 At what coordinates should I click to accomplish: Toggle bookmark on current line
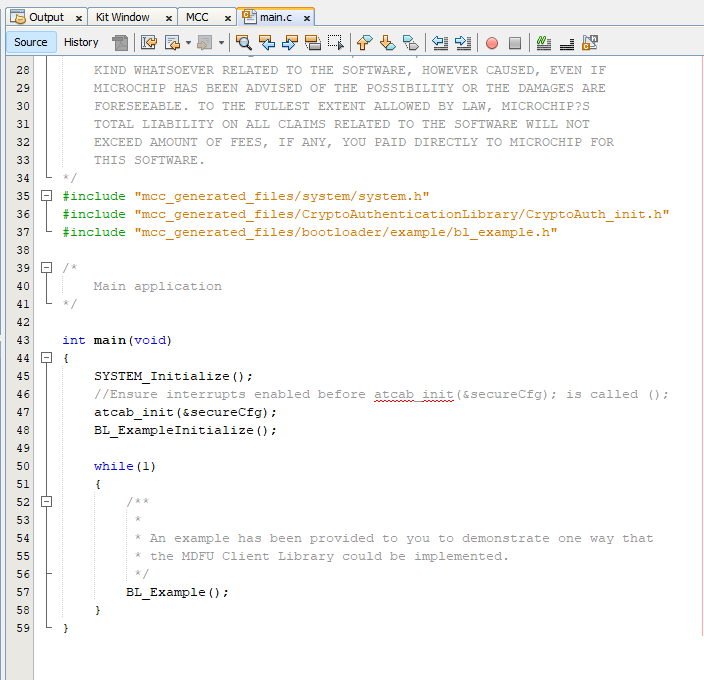(410, 42)
